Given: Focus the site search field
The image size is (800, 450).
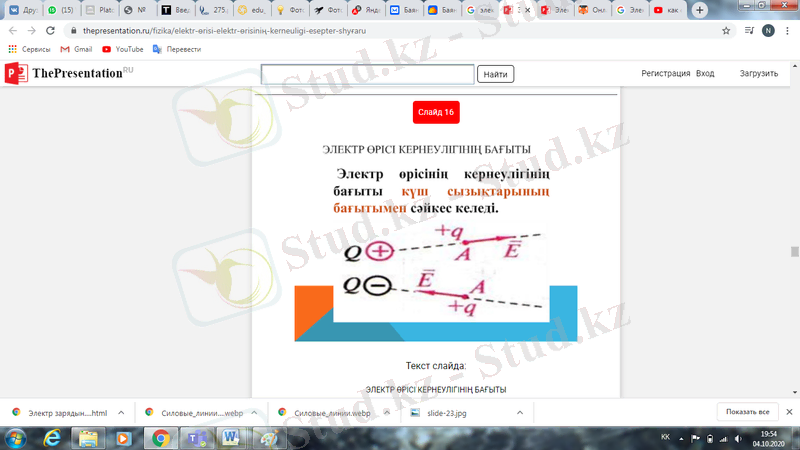Looking at the screenshot, I should 367,74.
